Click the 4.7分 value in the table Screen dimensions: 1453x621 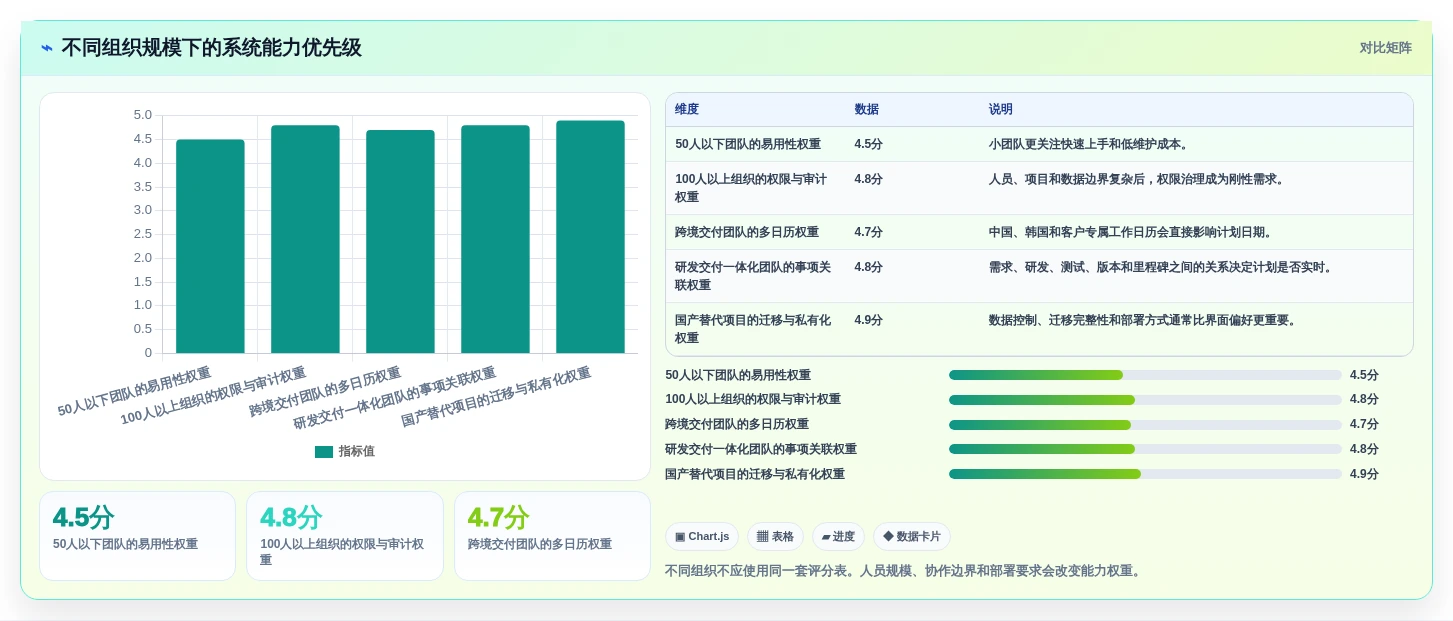pyautogui.click(x=869, y=232)
